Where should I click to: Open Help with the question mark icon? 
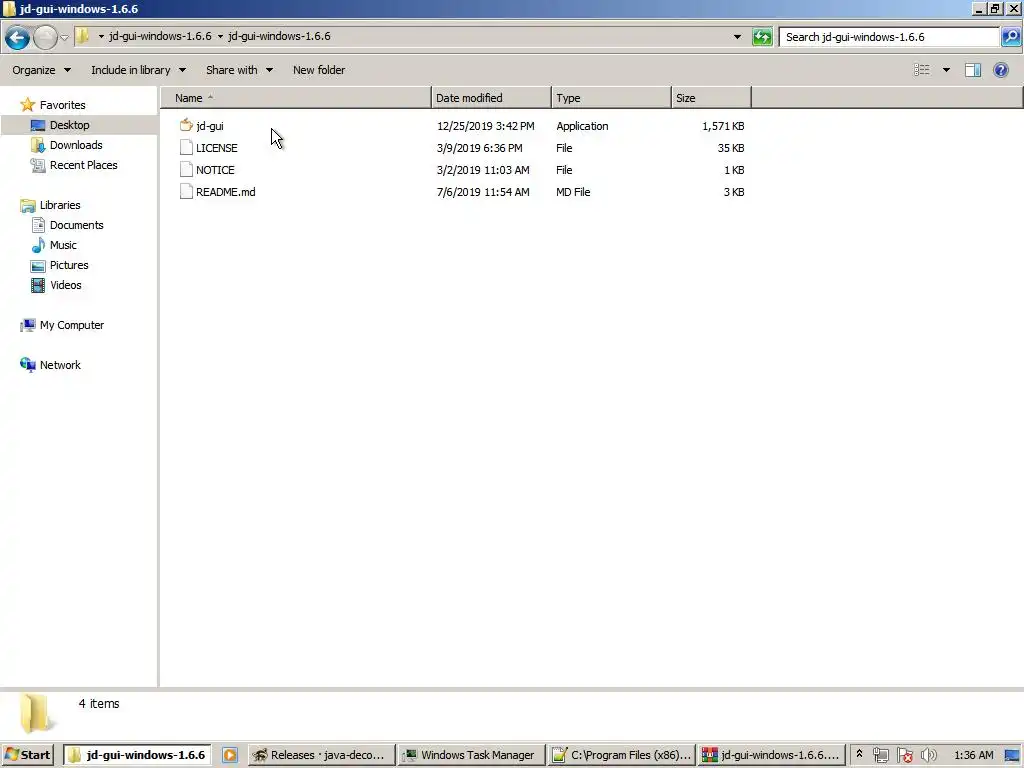(x=1000, y=70)
